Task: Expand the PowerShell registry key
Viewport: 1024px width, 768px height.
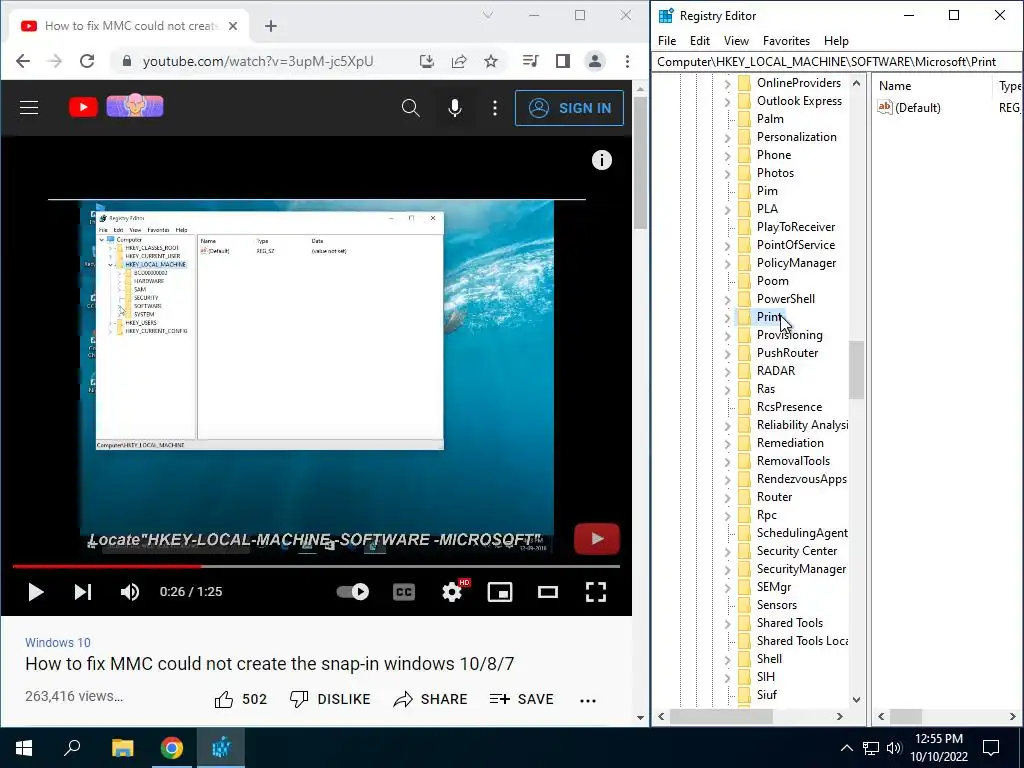Action: click(728, 300)
